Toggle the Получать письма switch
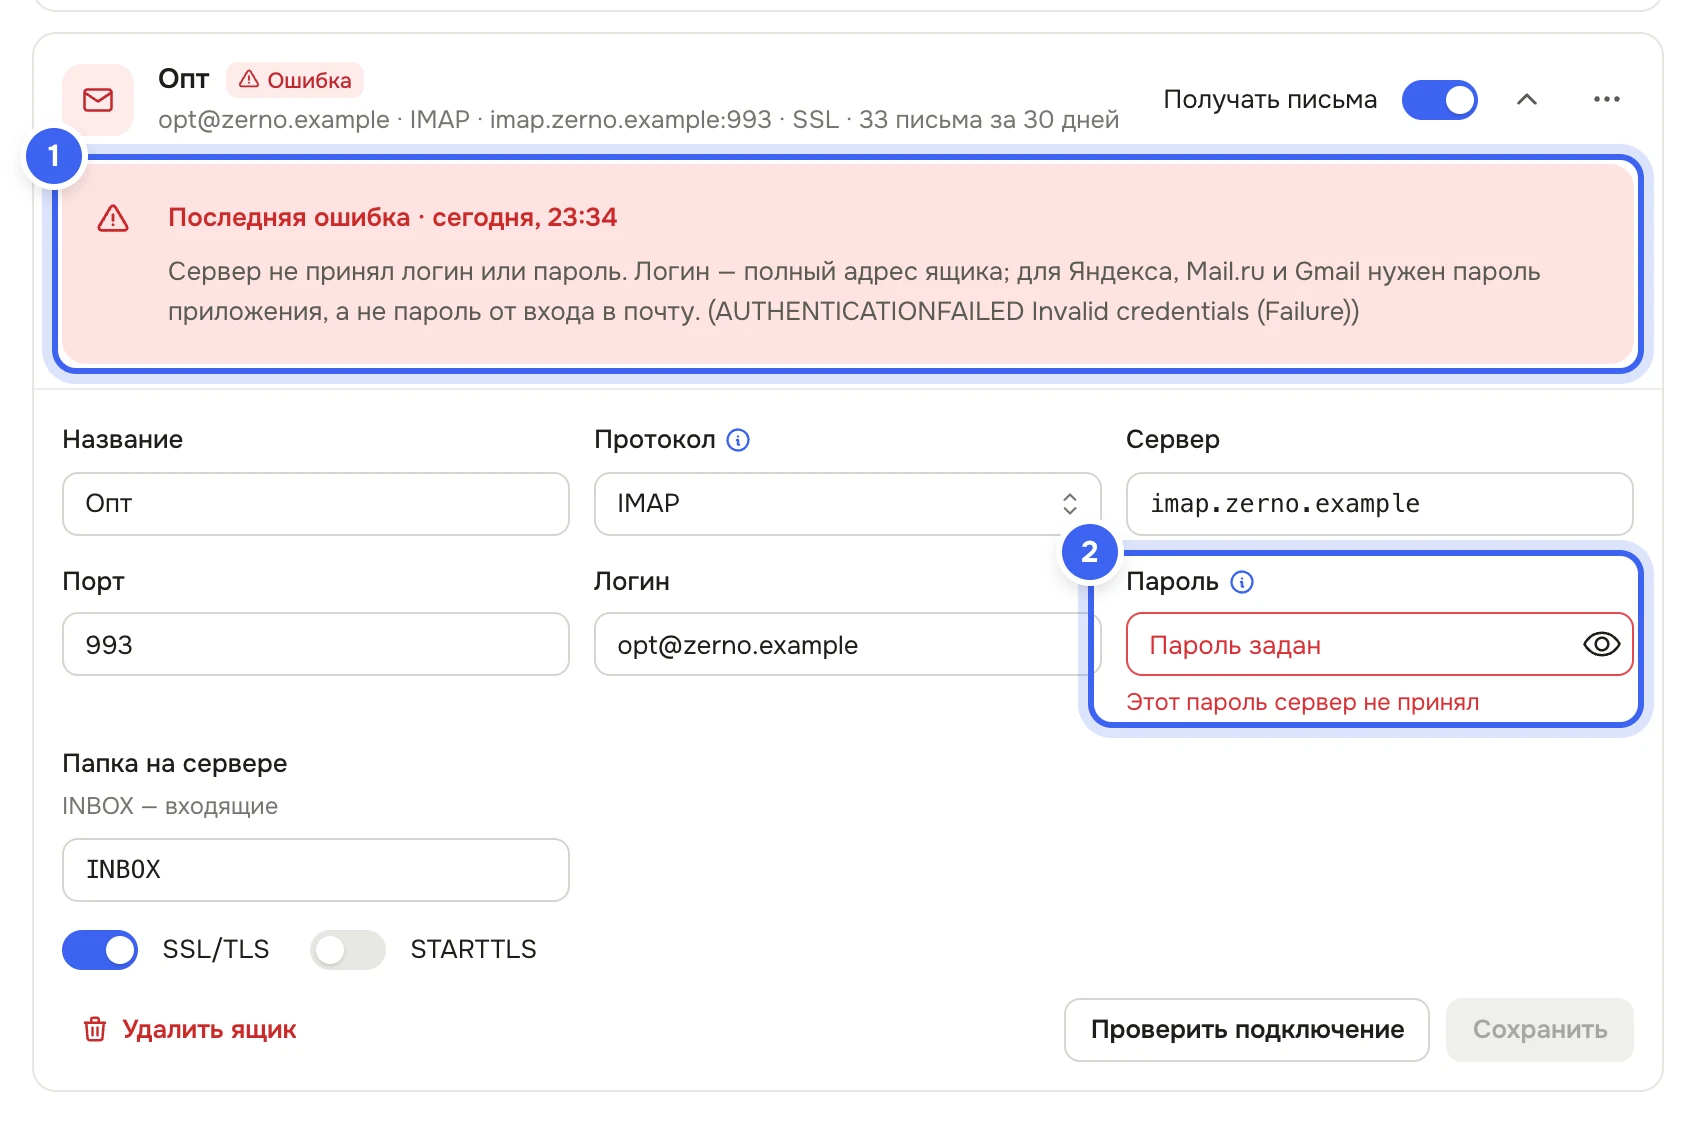 1439,100
